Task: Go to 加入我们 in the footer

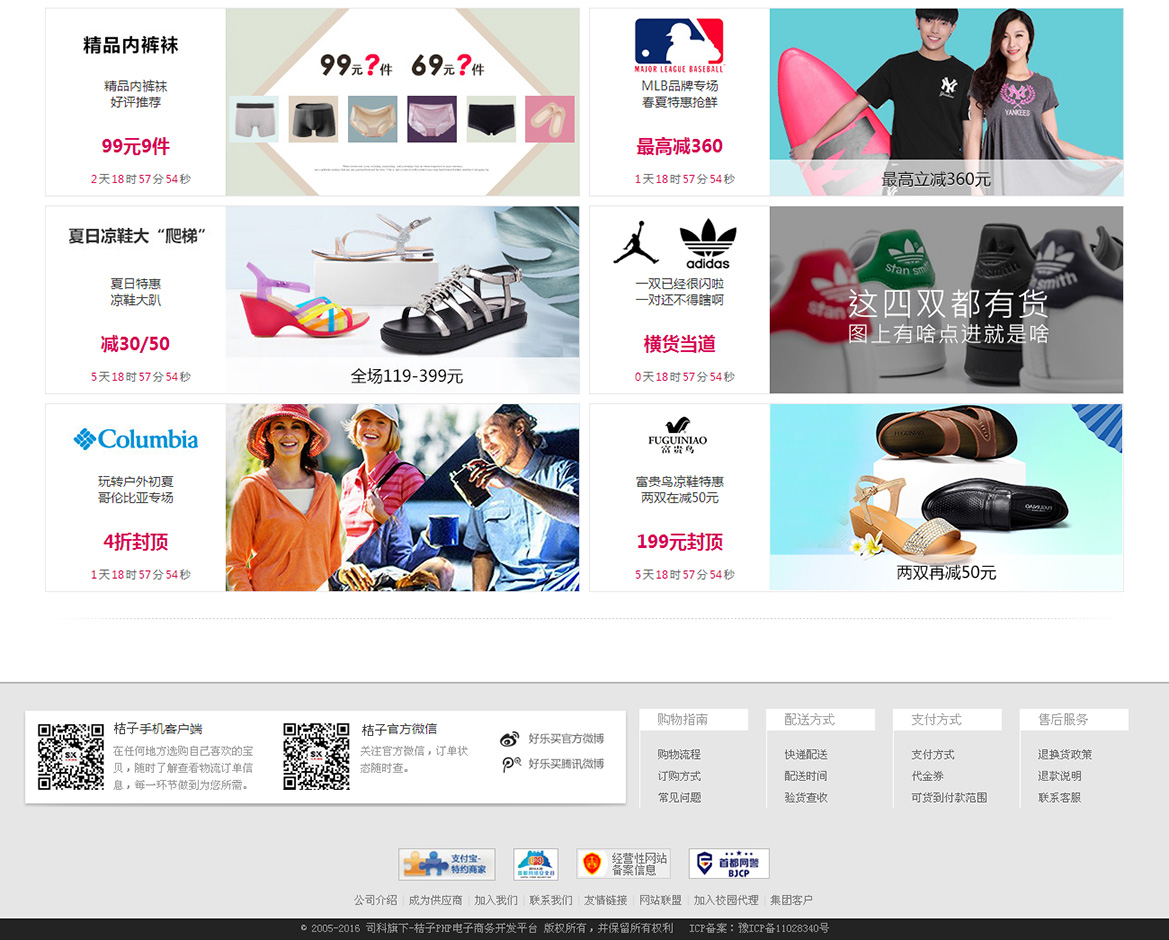Action: 496,900
